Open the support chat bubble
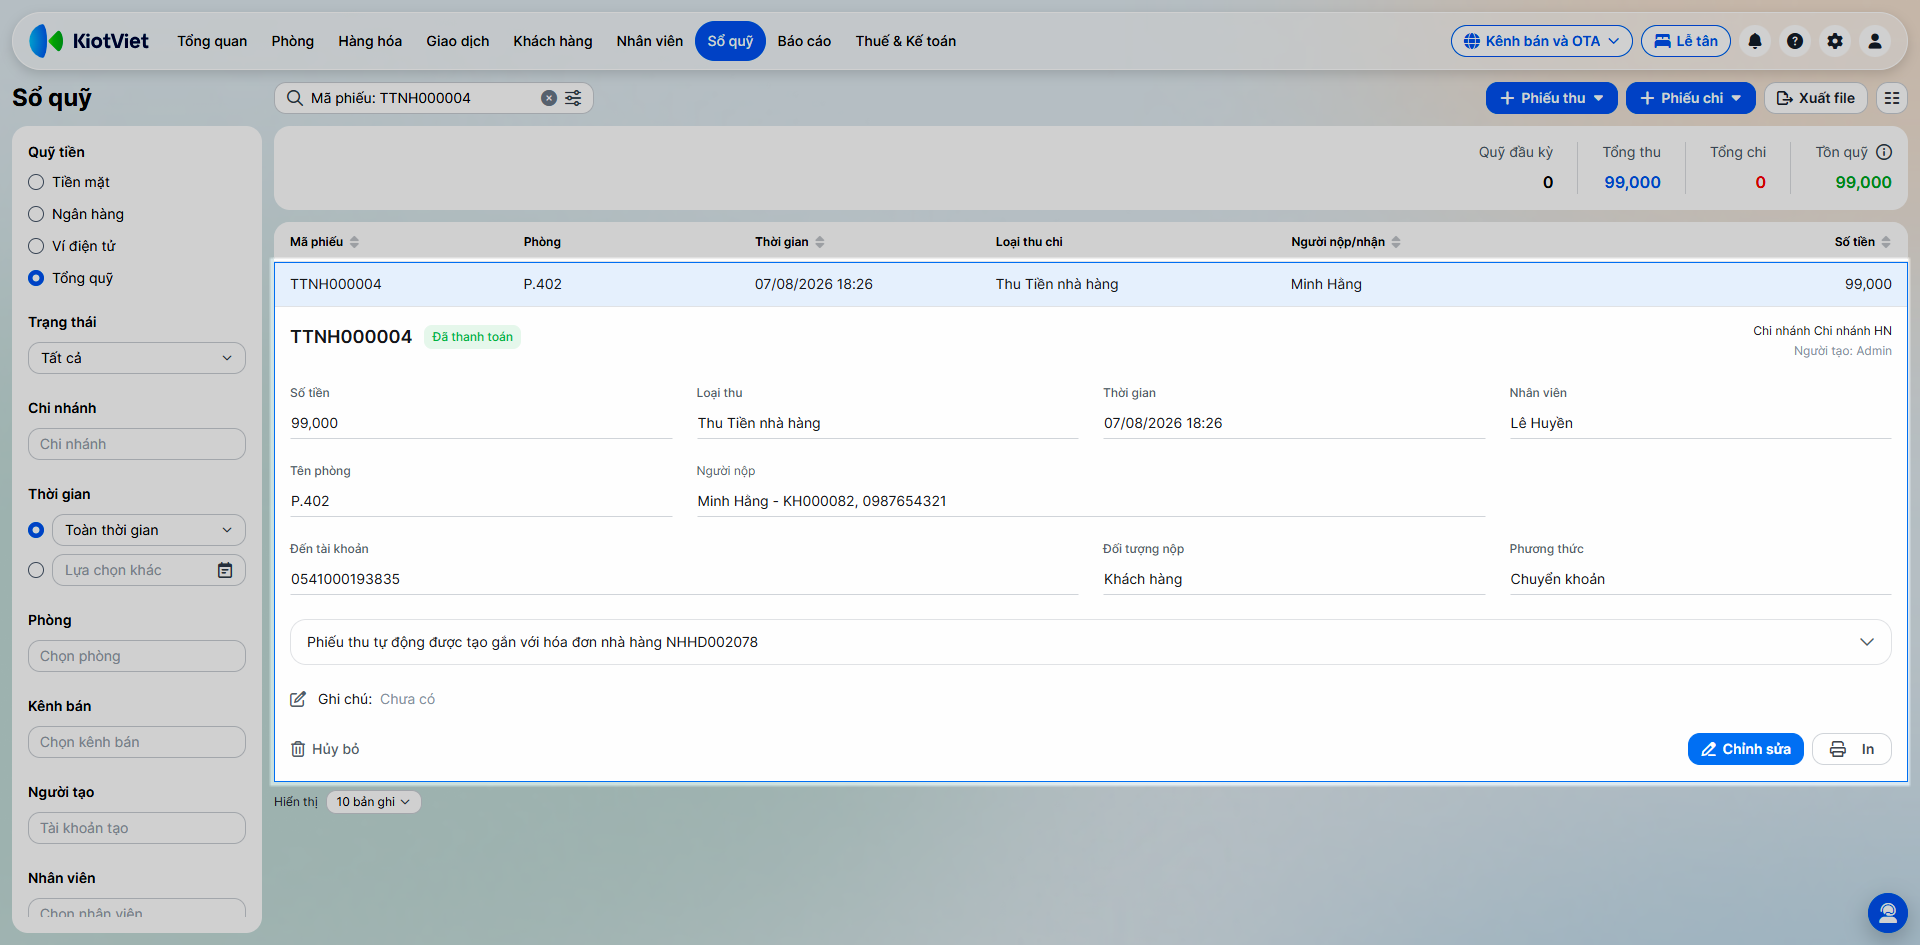This screenshot has height=945, width=1920. pos(1888,913)
